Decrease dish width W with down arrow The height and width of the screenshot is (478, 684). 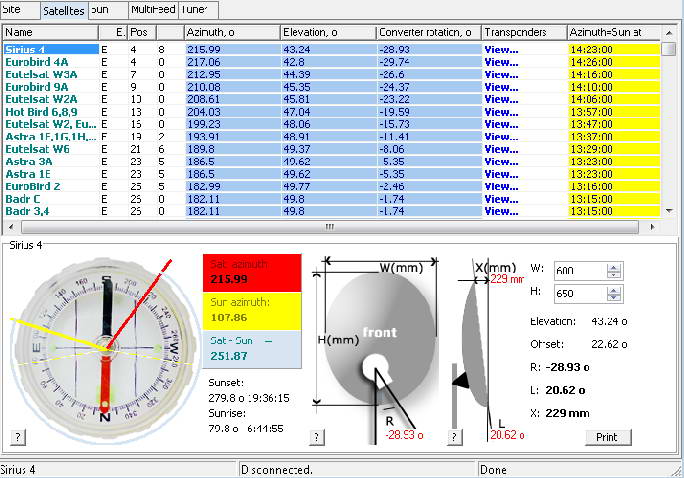click(x=614, y=275)
